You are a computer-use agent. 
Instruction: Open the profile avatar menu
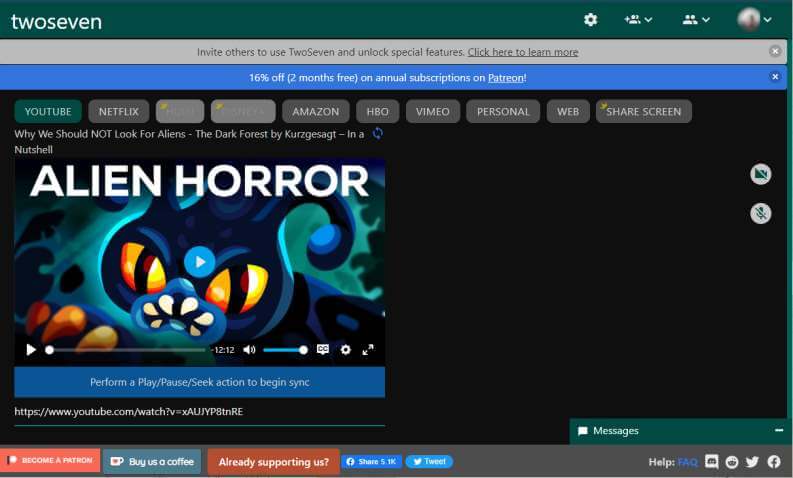(x=754, y=19)
